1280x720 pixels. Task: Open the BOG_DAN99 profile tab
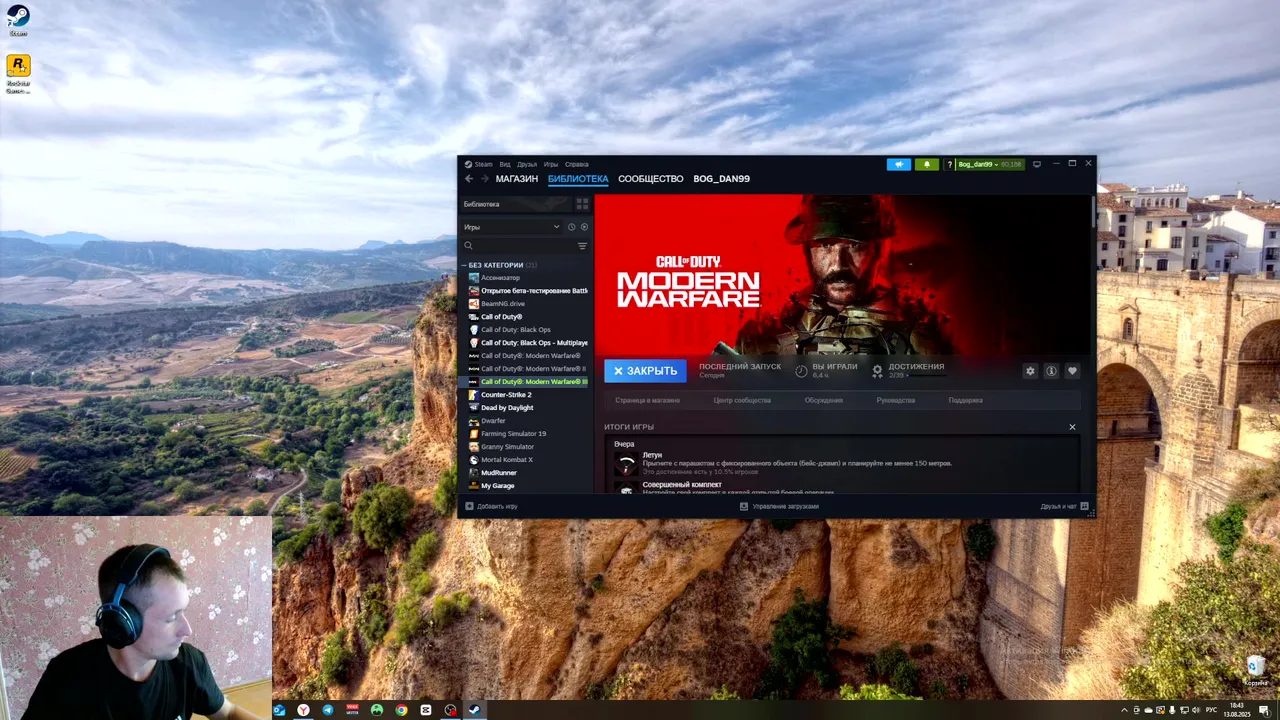722,179
